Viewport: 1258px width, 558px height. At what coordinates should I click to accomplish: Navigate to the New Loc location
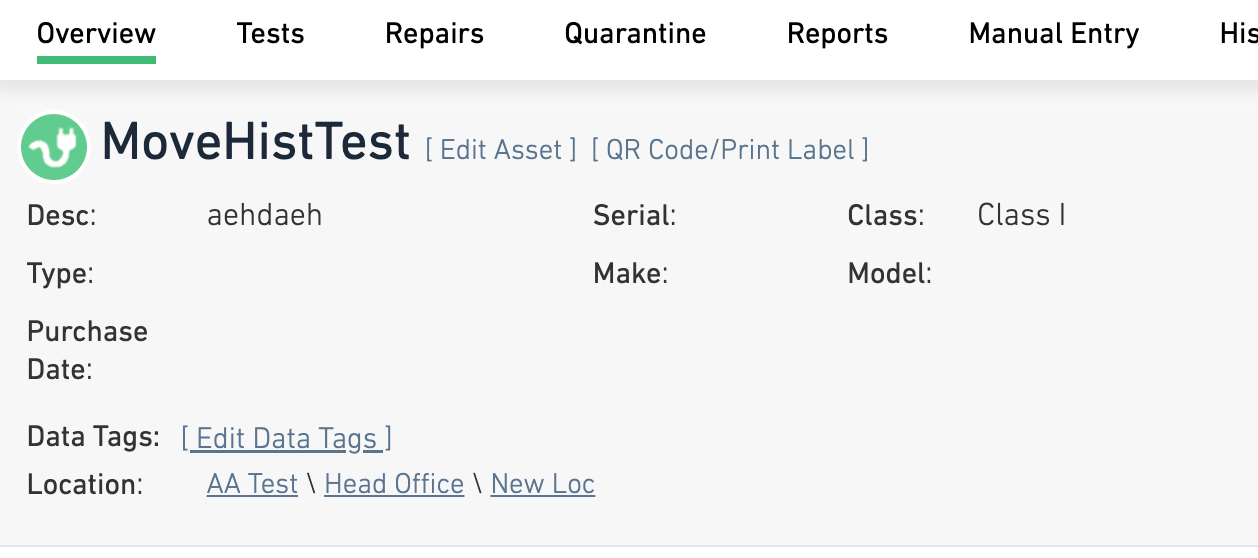[x=543, y=484]
